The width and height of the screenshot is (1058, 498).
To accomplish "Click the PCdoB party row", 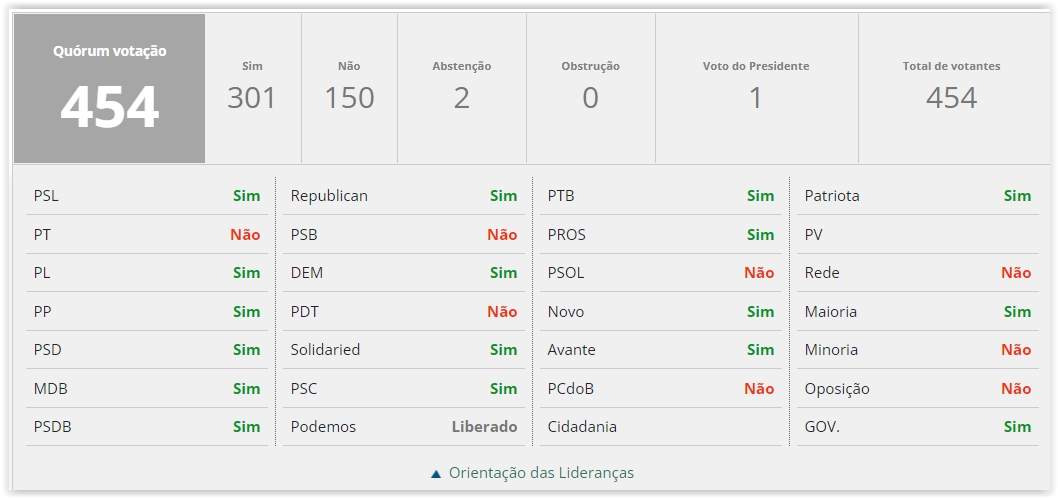I will (x=660, y=389).
